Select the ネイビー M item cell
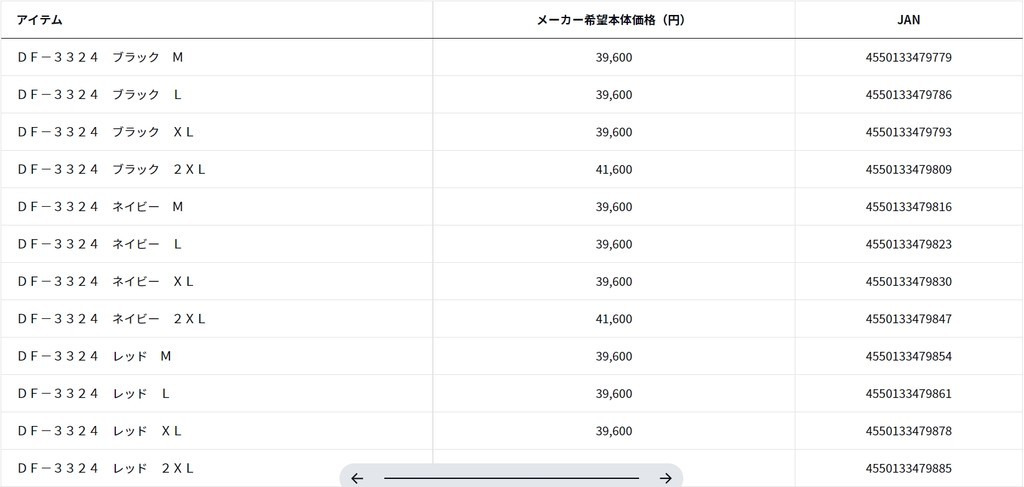 click(x=100, y=207)
